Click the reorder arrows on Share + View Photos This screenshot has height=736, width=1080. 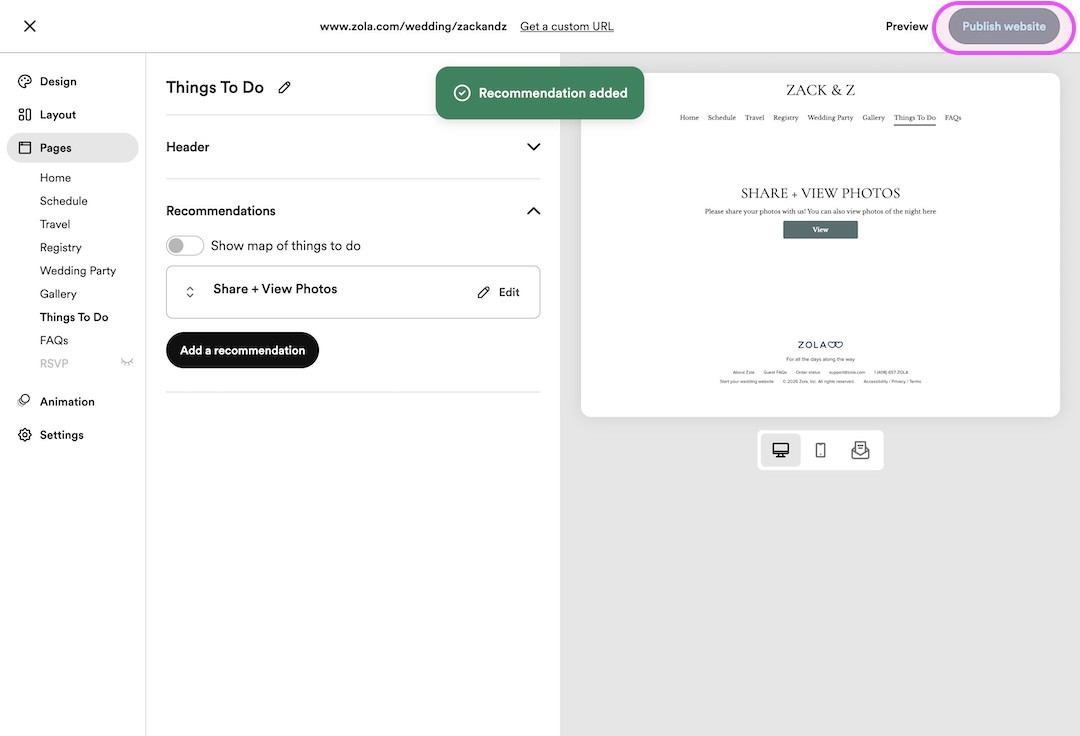tap(190, 292)
